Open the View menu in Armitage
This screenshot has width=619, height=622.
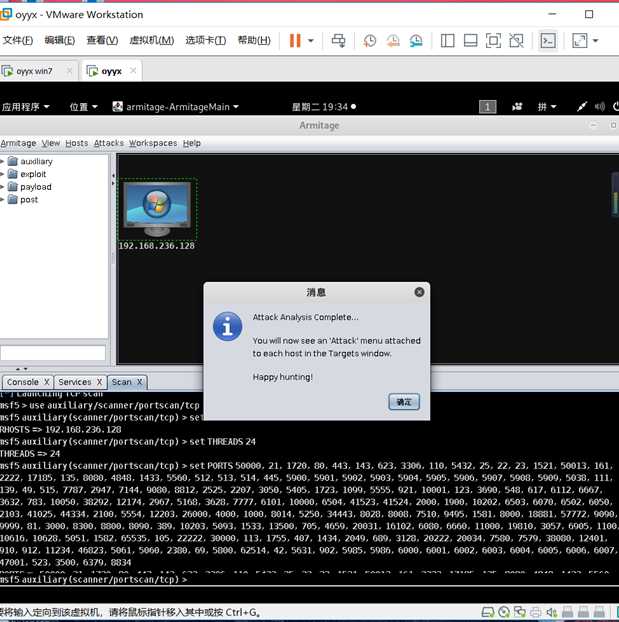coord(51,143)
